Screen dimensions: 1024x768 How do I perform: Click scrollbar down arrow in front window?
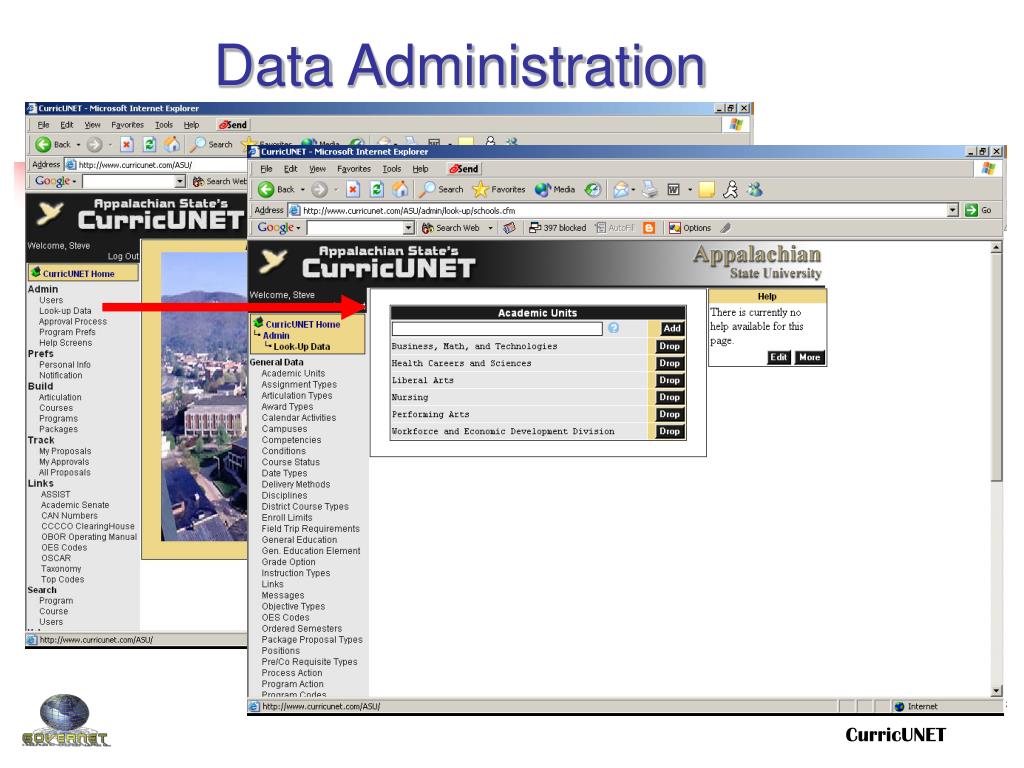coord(996,691)
